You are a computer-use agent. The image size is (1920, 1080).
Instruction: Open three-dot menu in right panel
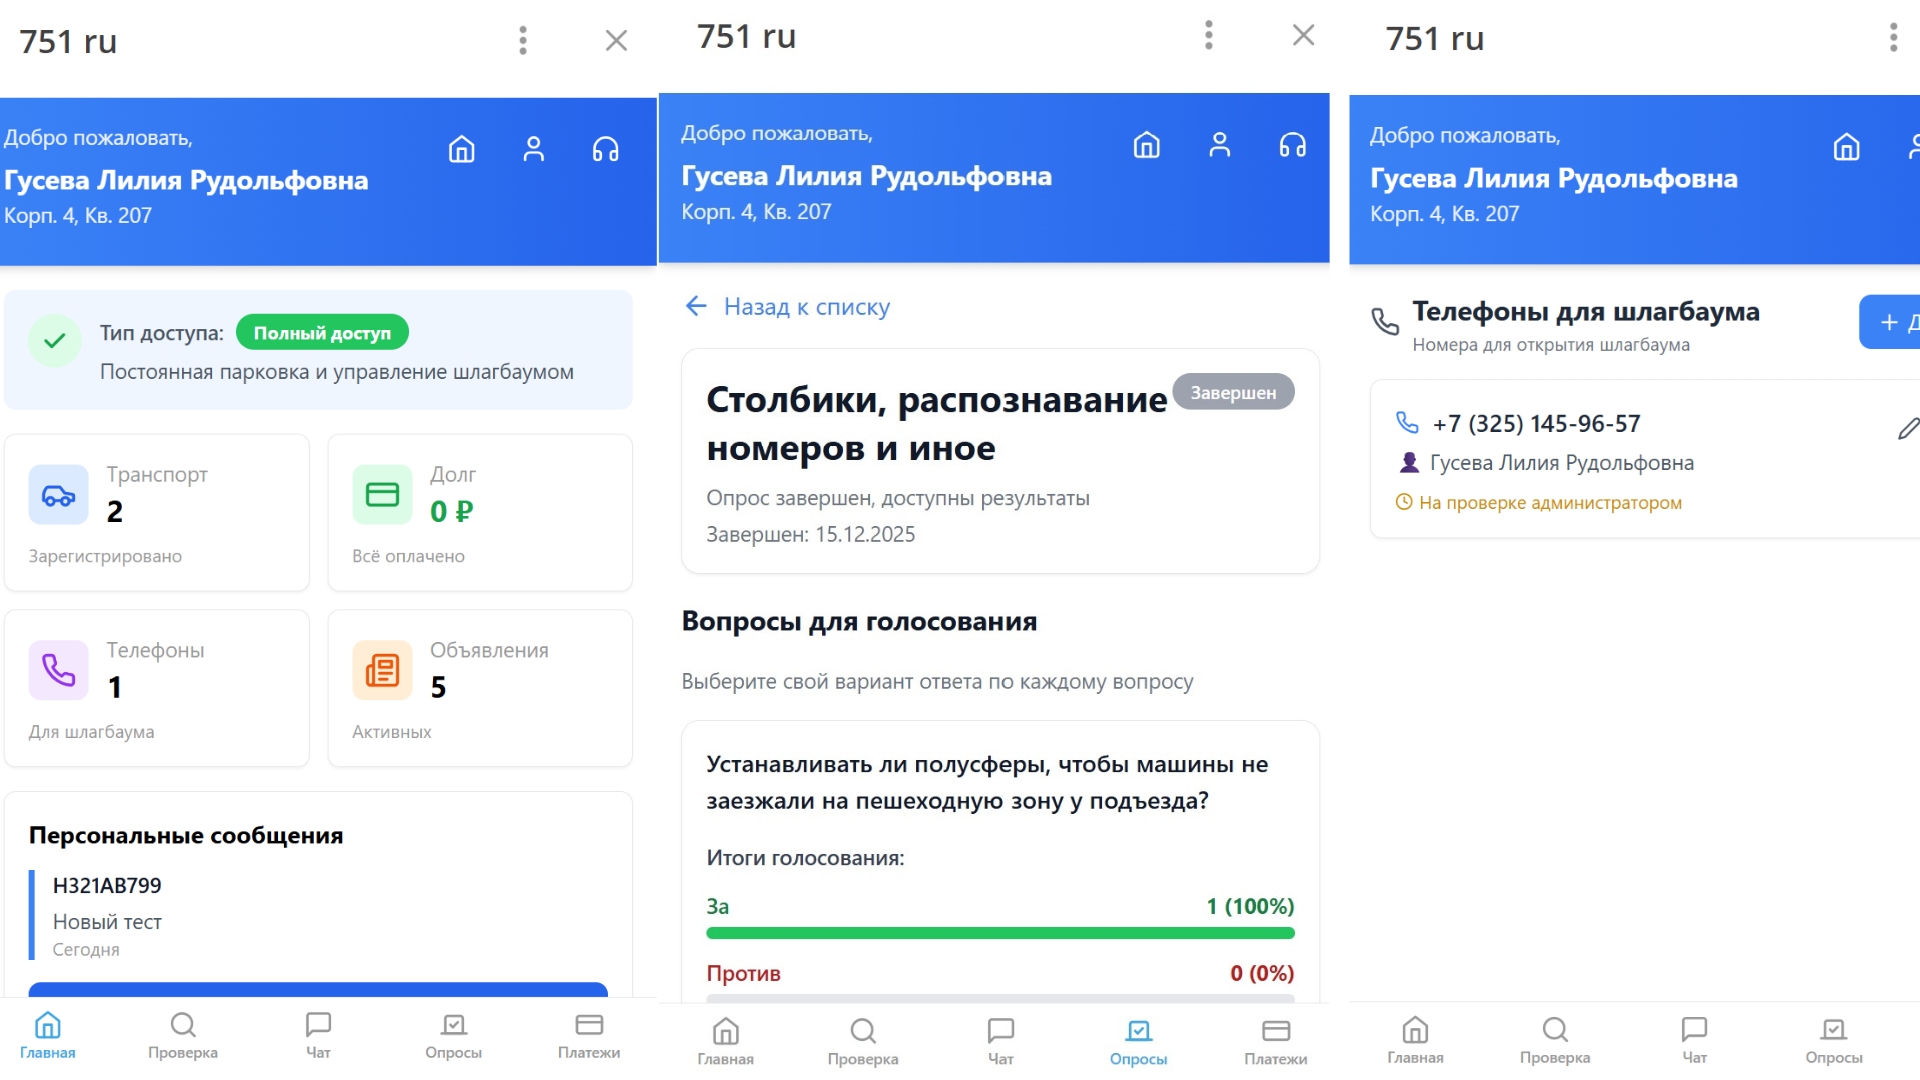click(1892, 38)
